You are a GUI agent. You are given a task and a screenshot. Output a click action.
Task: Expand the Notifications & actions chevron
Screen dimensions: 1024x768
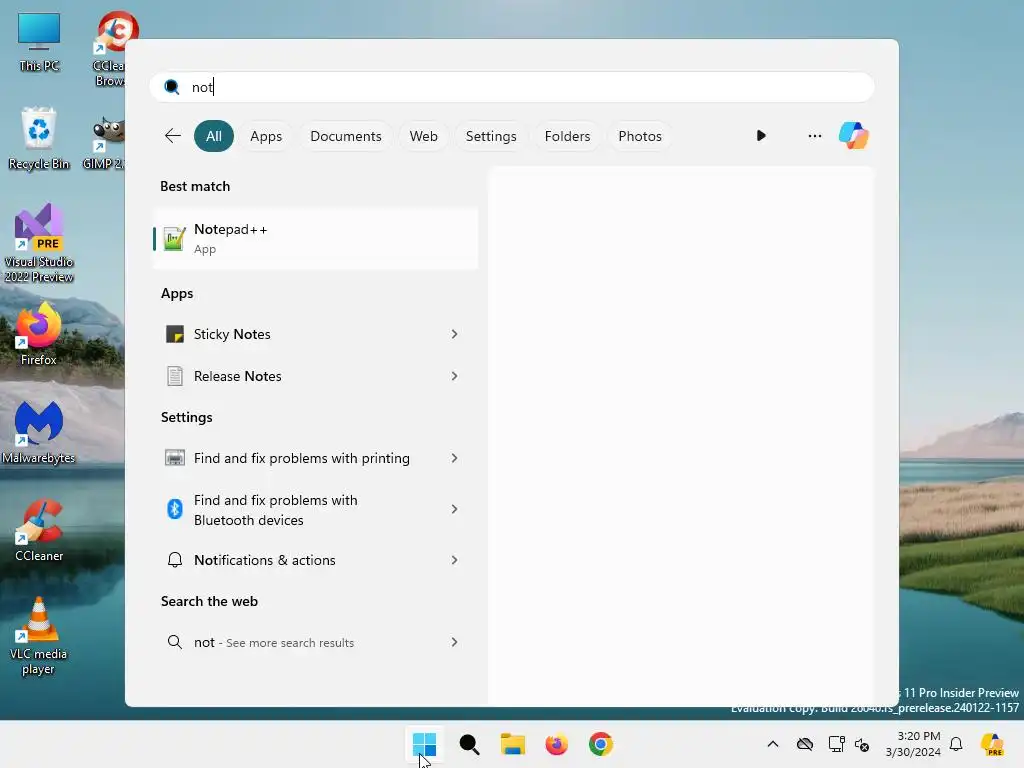pyautogui.click(x=455, y=560)
